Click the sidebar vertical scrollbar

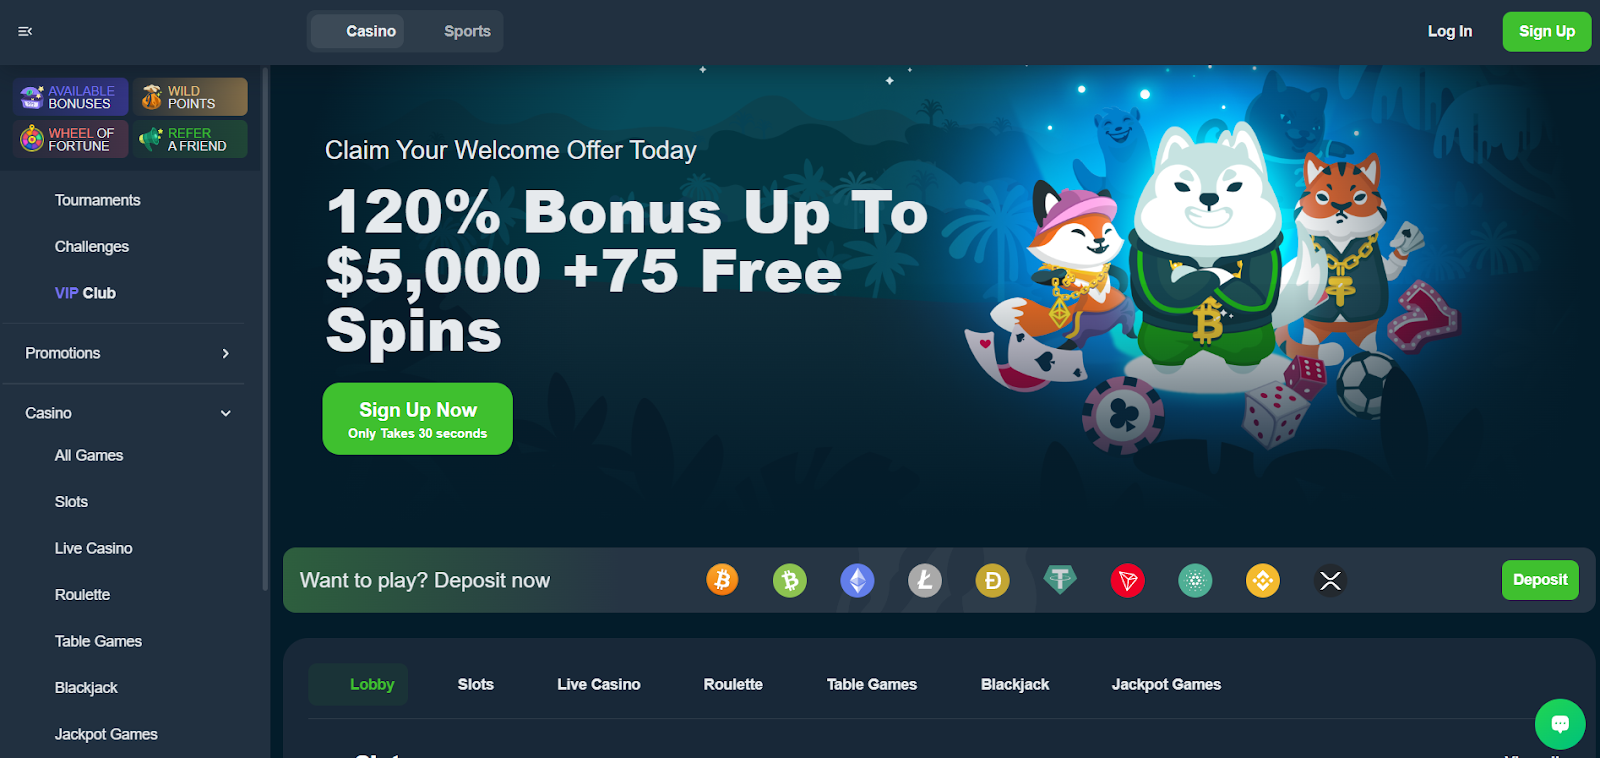coord(265,329)
